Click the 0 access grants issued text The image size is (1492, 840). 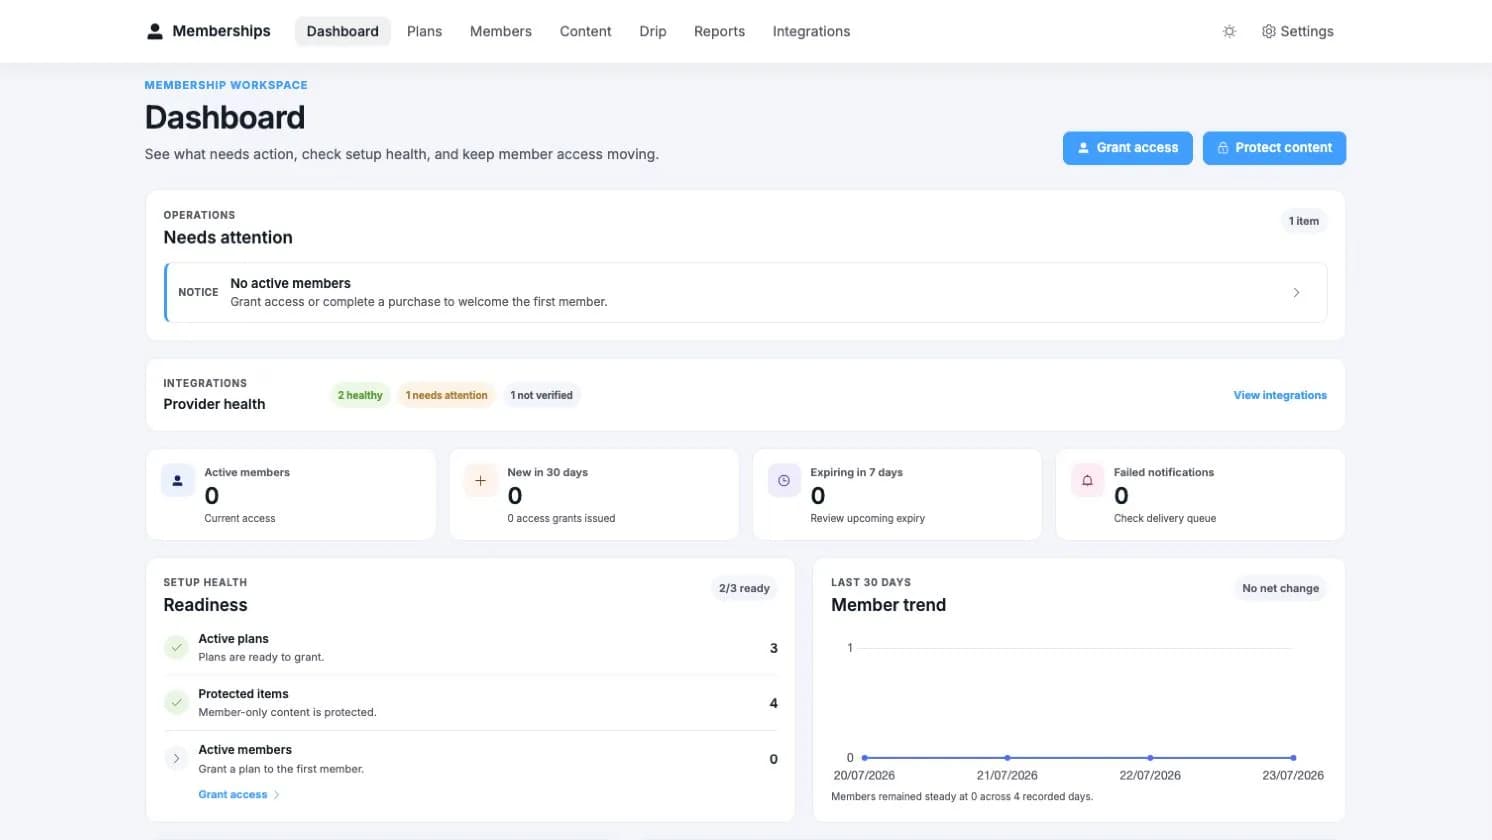point(561,518)
